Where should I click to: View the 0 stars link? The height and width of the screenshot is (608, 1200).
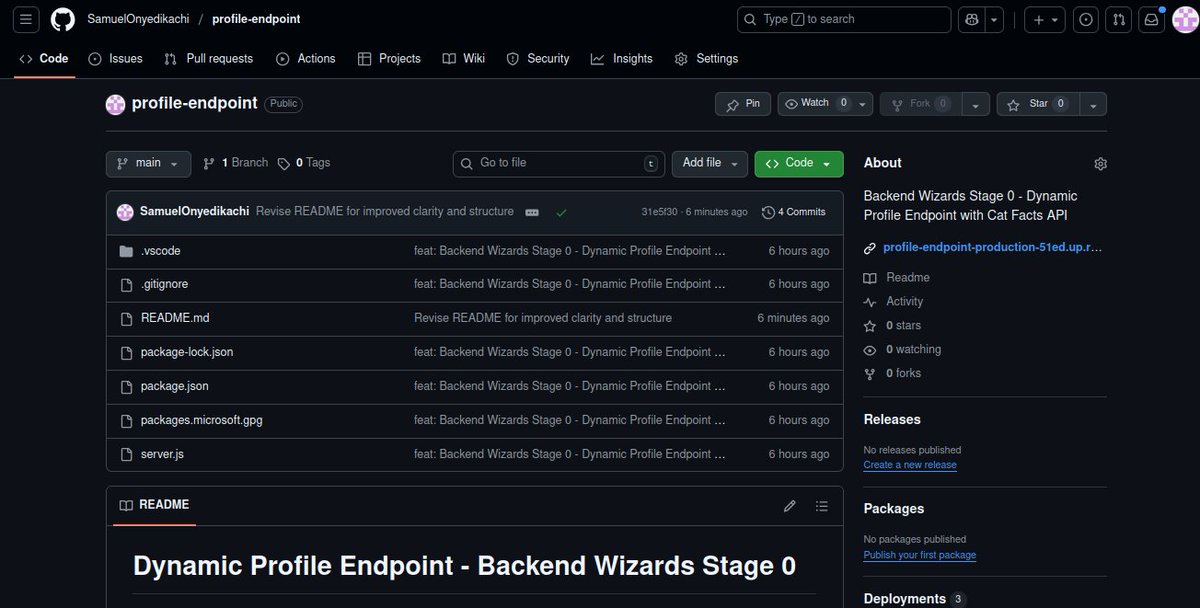[x=893, y=325]
